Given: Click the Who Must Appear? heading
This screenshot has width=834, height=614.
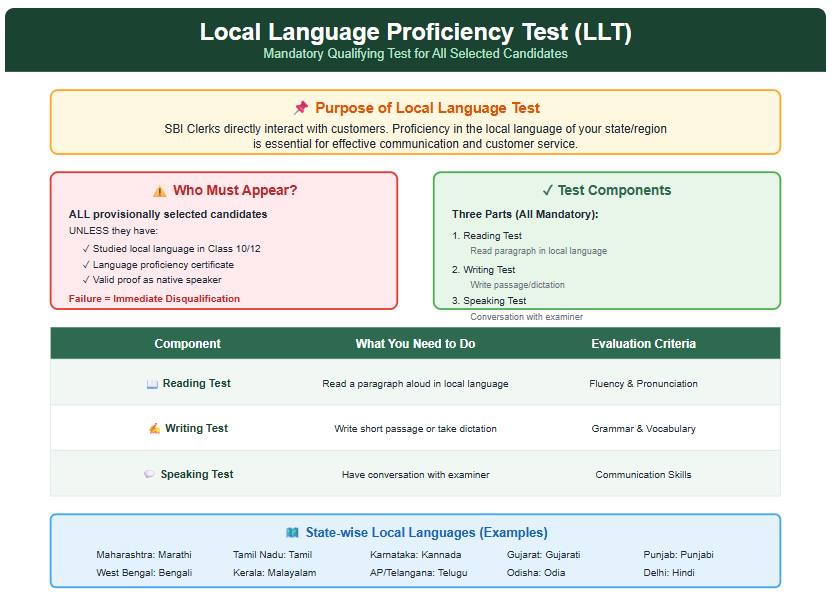Looking at the screenshot, I should (x=235, y=190).
